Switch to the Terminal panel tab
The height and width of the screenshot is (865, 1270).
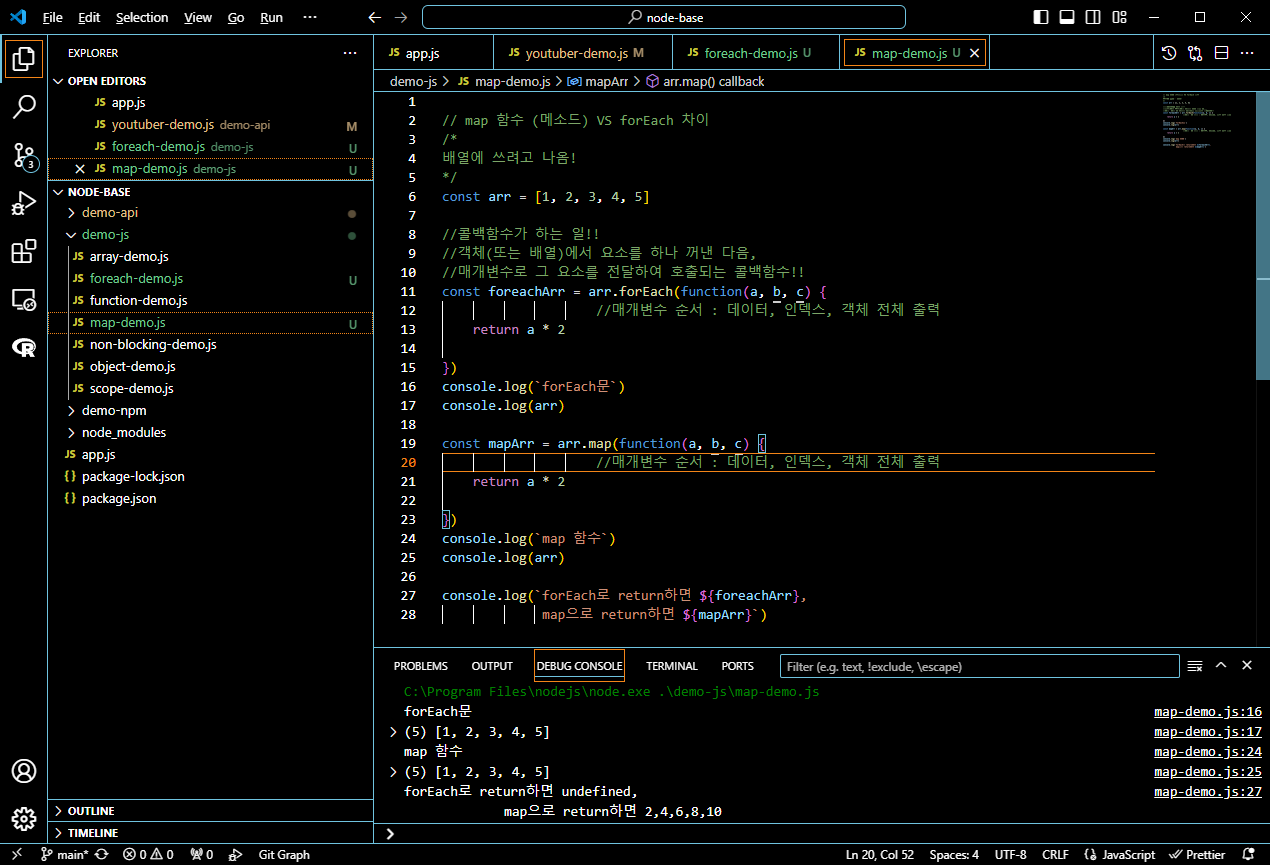click(672, 666)
